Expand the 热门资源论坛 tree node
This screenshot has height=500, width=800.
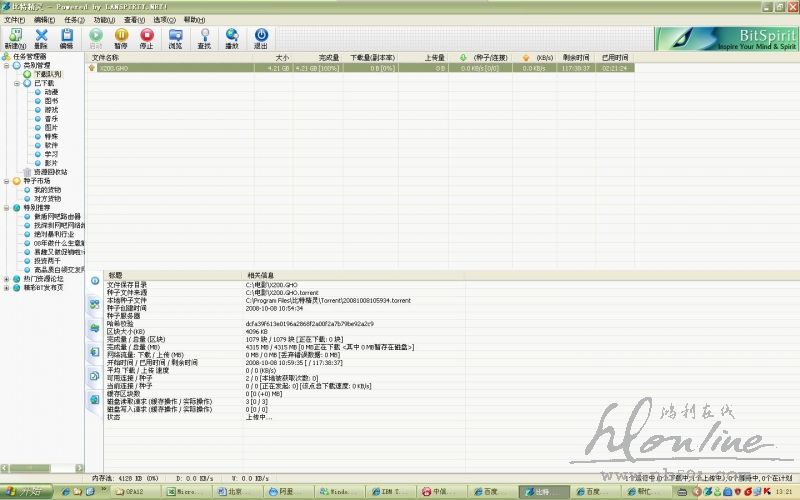point(7,278)
